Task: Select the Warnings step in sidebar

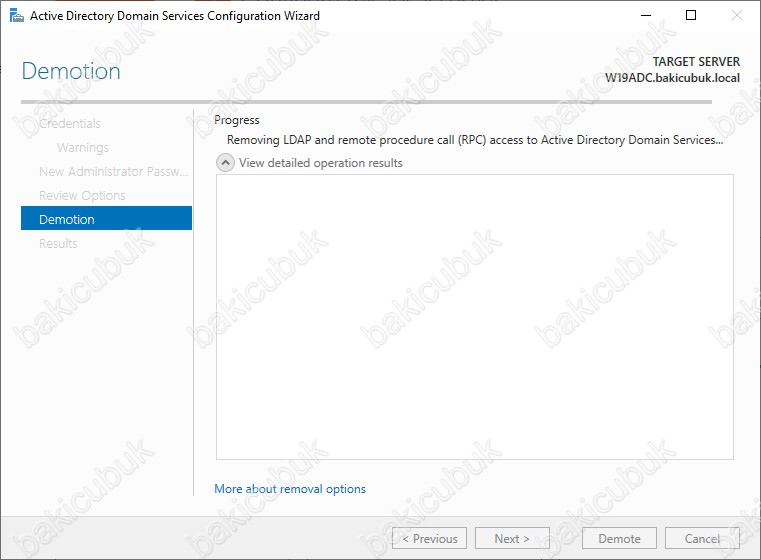Action: (83, 148)
